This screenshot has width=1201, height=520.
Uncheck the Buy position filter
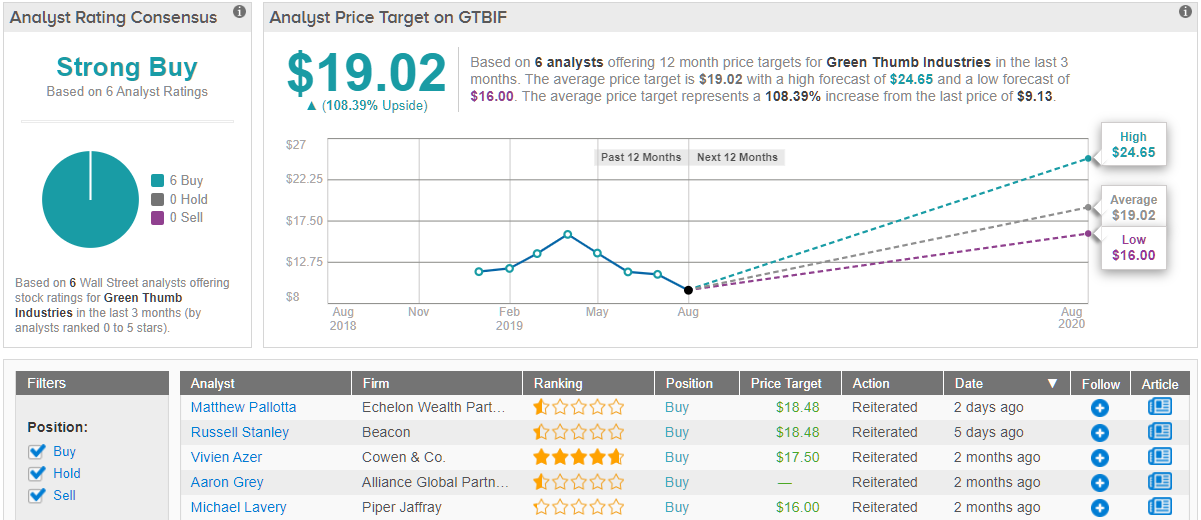[38, 452]
